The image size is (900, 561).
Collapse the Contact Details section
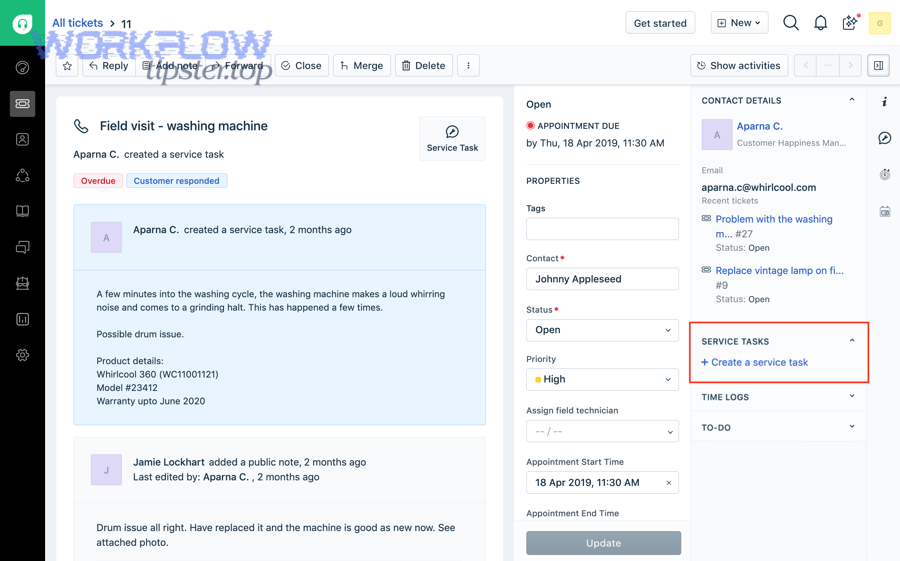852,100
